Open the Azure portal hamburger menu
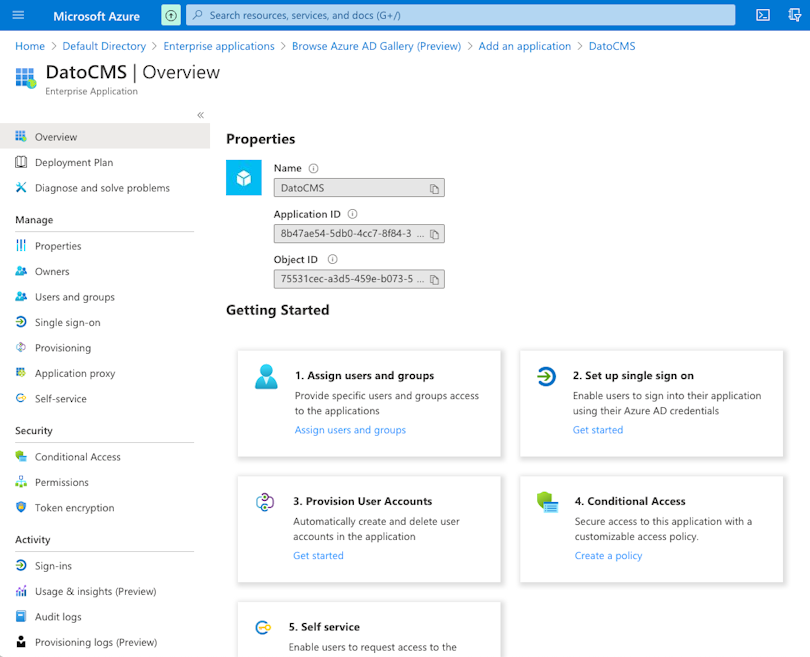 pos(18,15)
